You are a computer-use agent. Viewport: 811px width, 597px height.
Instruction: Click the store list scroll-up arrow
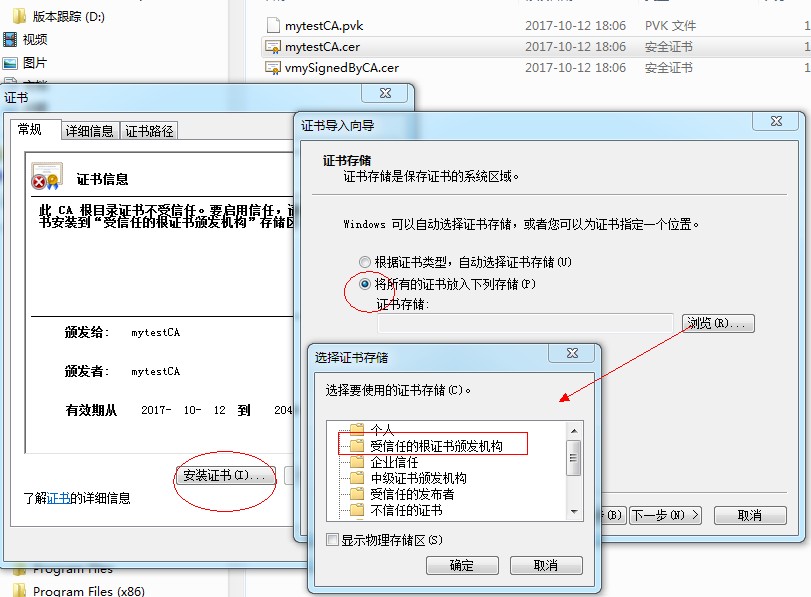(574, 431)
